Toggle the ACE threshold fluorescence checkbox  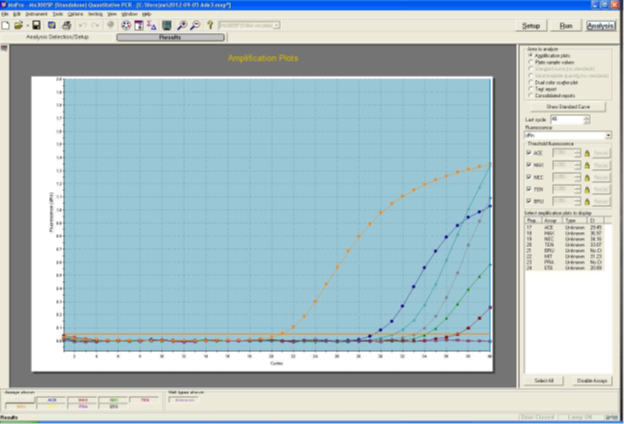[x=529, y=153]
